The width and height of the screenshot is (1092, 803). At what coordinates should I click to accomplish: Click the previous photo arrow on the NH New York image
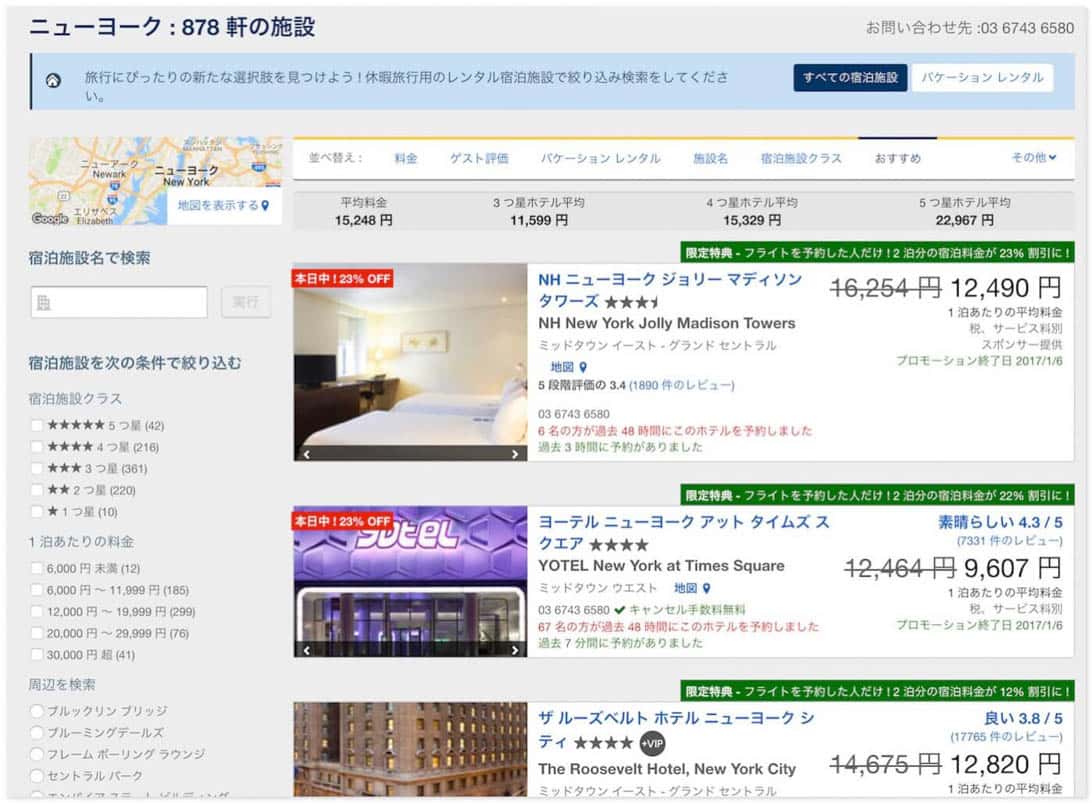tap(306, 454)
